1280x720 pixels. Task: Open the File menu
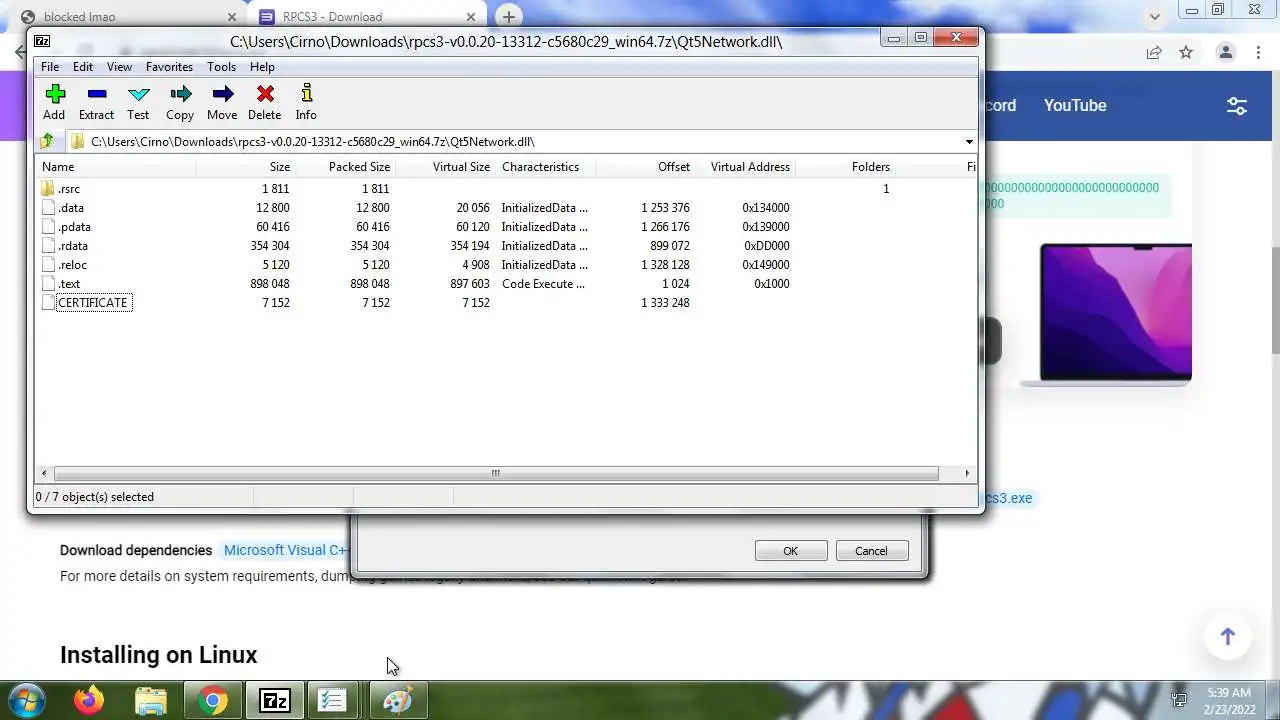click(50, 67)
